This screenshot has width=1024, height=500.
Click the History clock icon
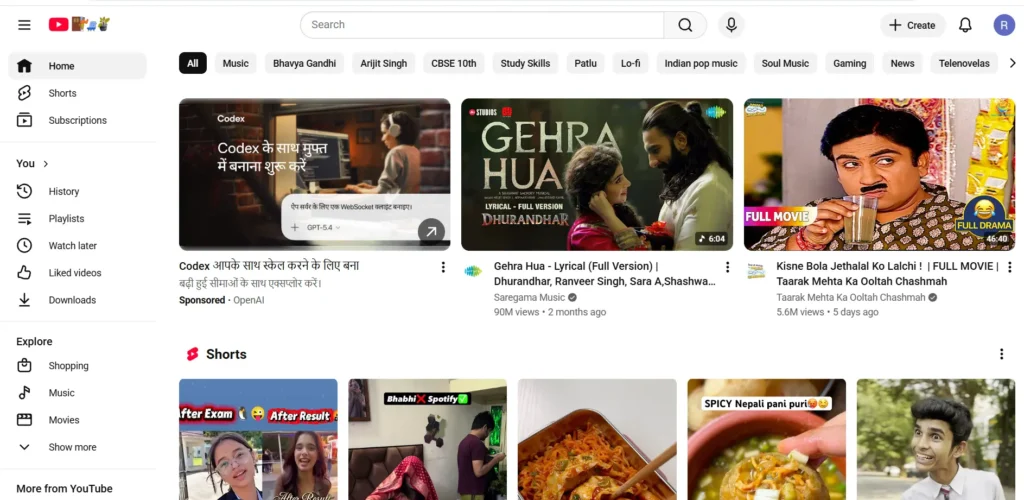click(x=24, y=191)
